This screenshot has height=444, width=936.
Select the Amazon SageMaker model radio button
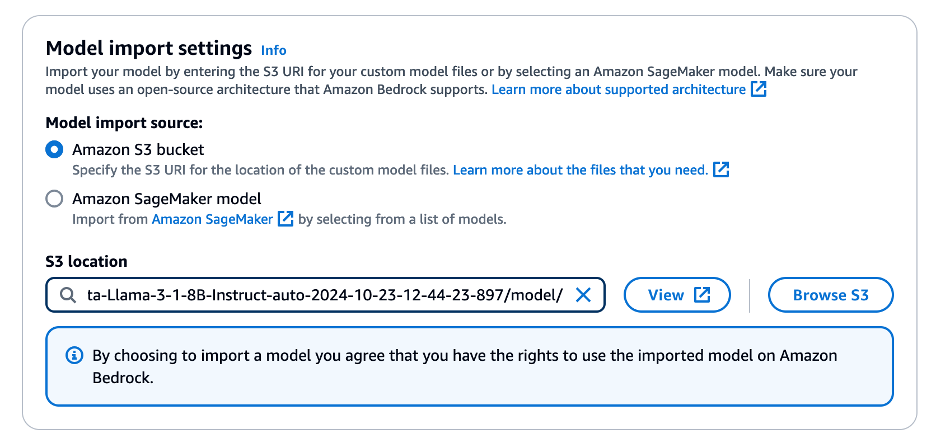[x=54, y=199]
